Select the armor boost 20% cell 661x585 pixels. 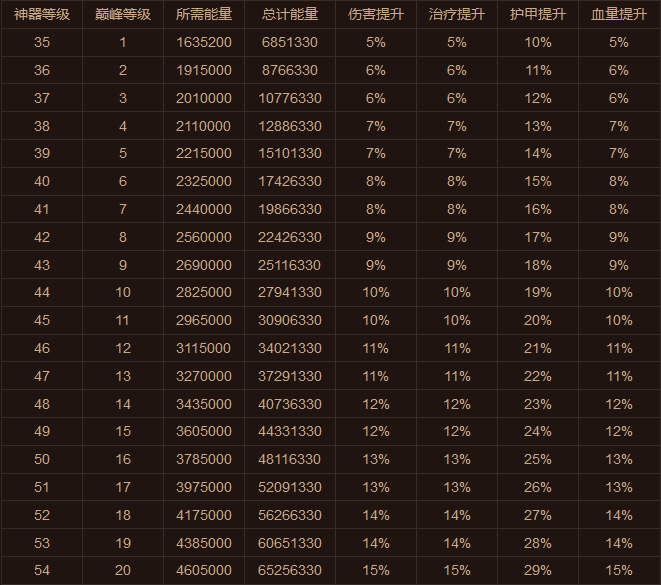pos(537,321)
